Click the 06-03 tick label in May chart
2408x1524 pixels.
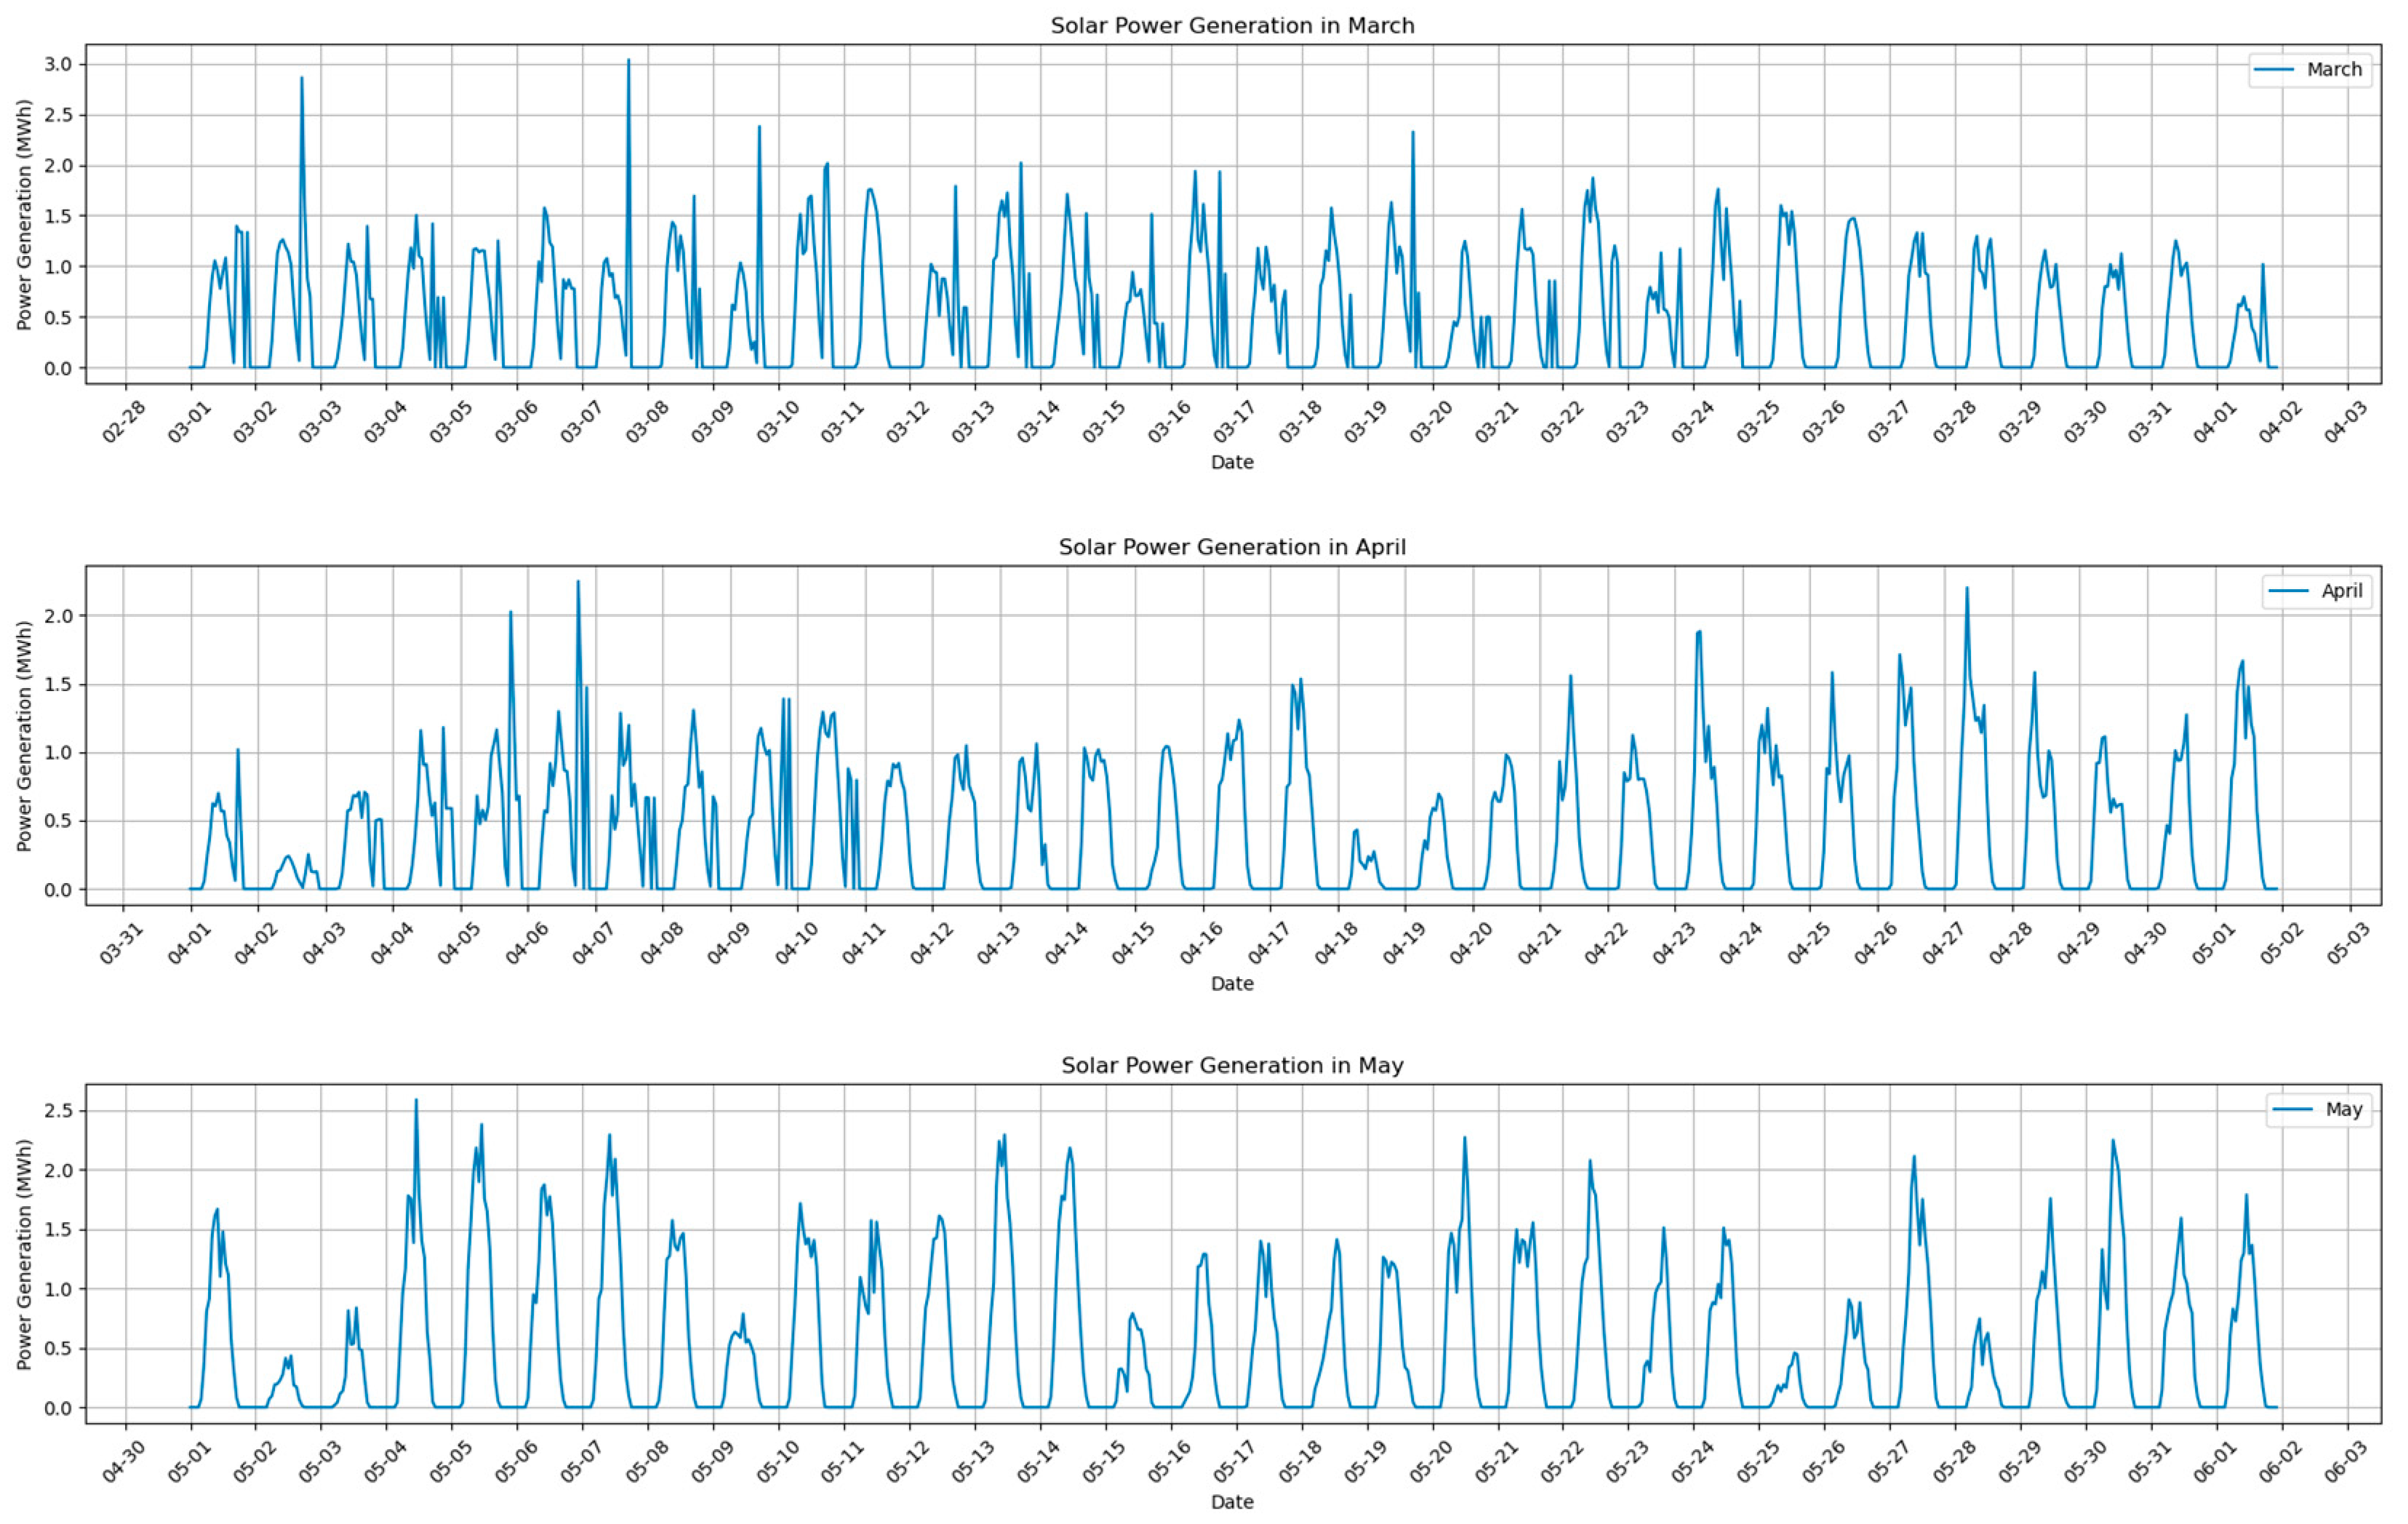pyautogui.click(x=2345, y=1461)
